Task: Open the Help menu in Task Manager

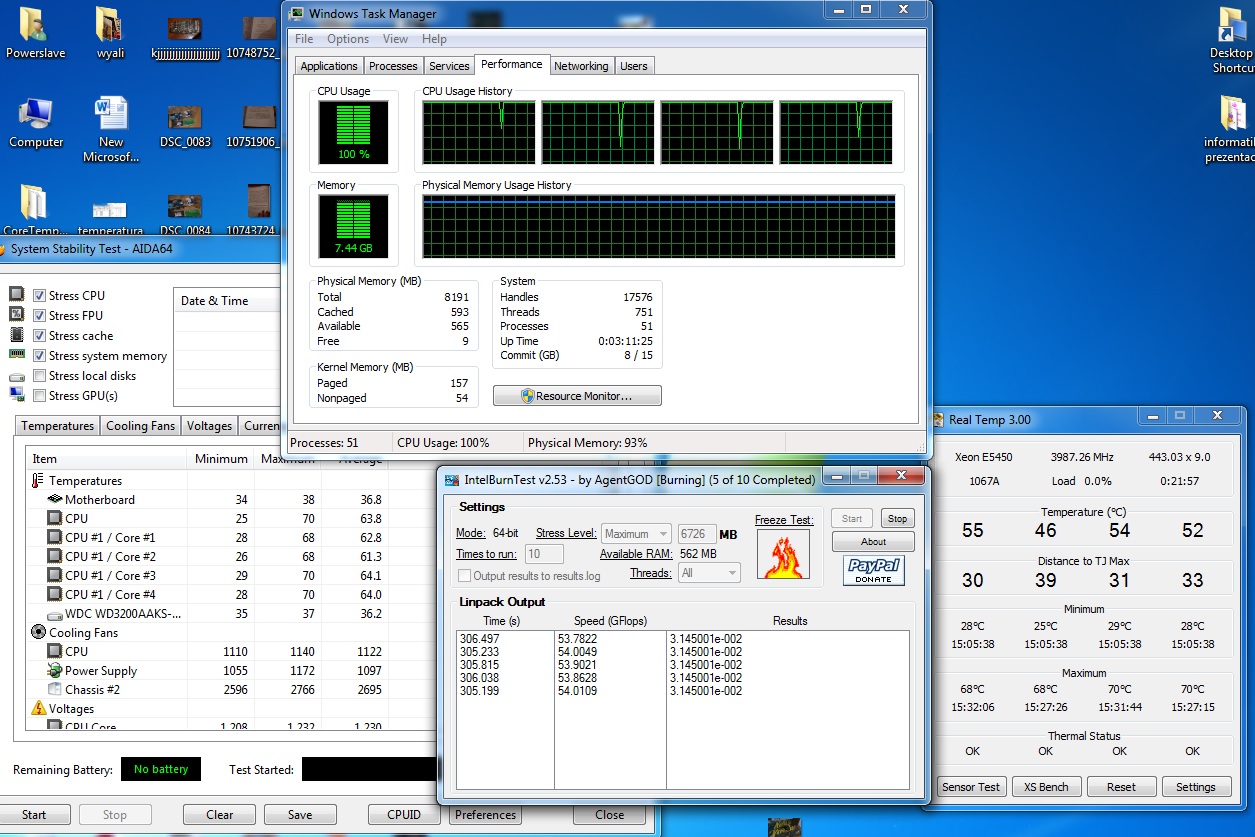Action: coord(434,39)
